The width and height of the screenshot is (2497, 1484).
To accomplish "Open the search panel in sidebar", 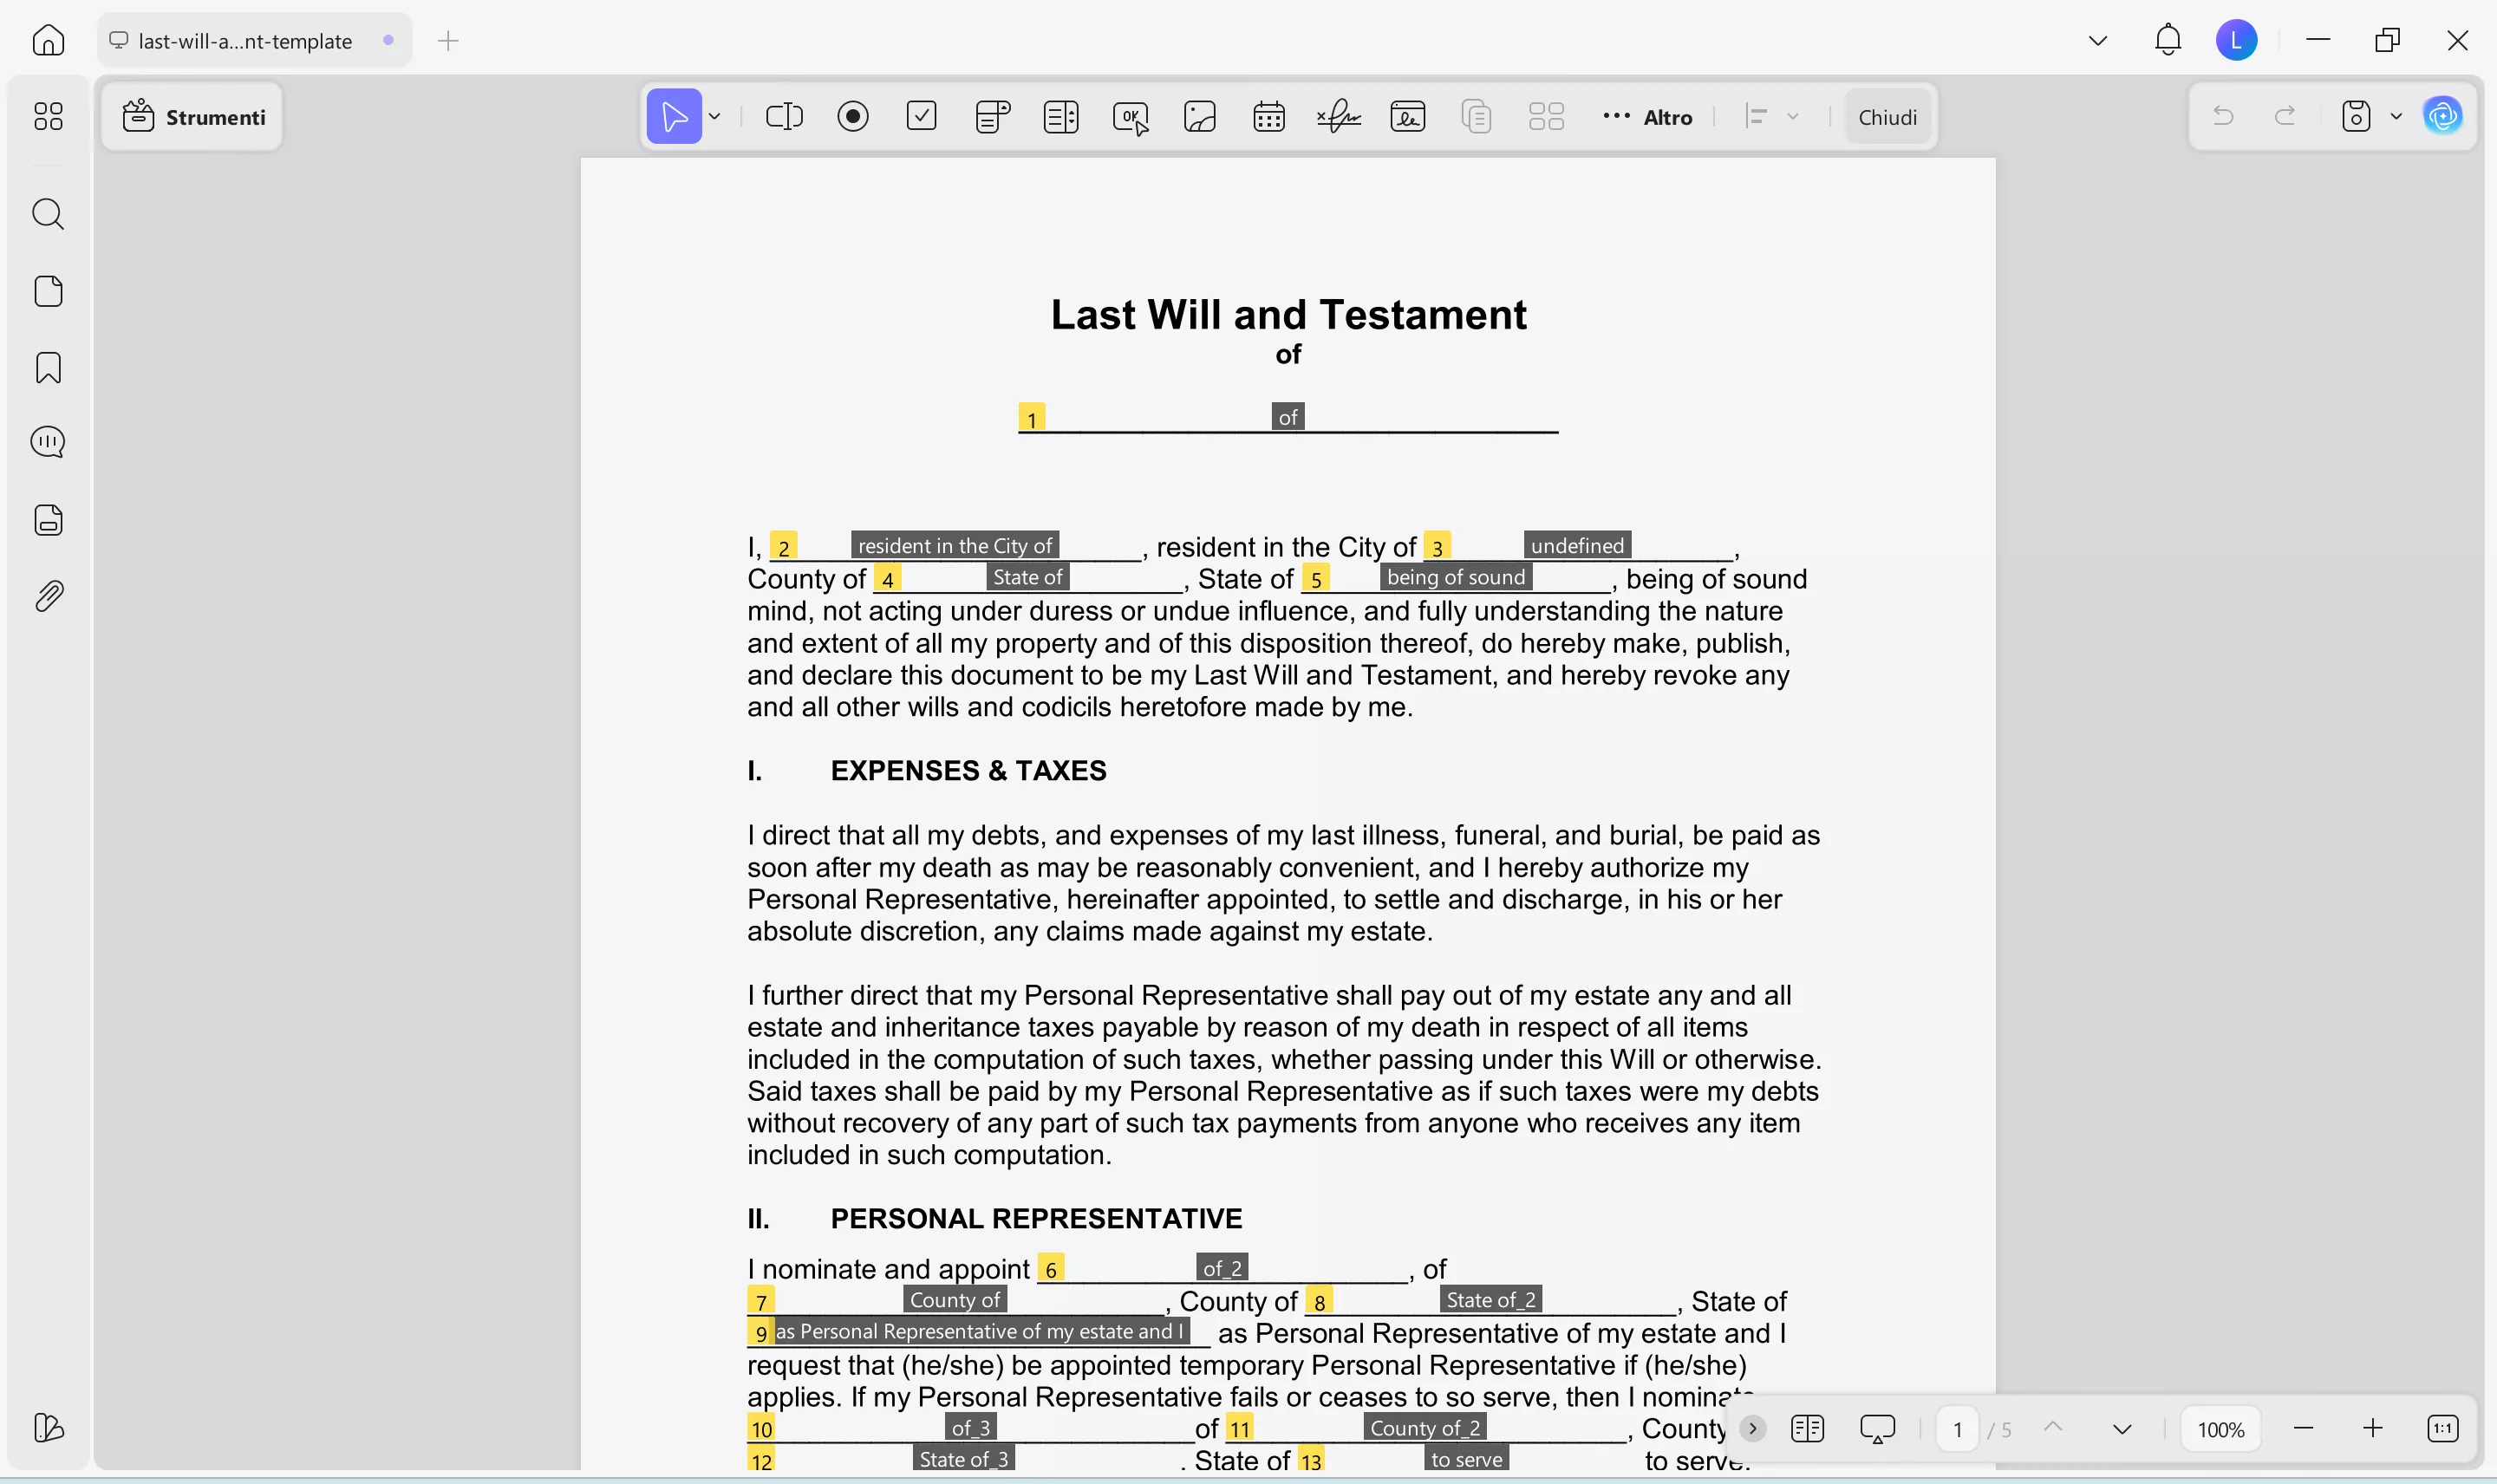I will point(48,214).
